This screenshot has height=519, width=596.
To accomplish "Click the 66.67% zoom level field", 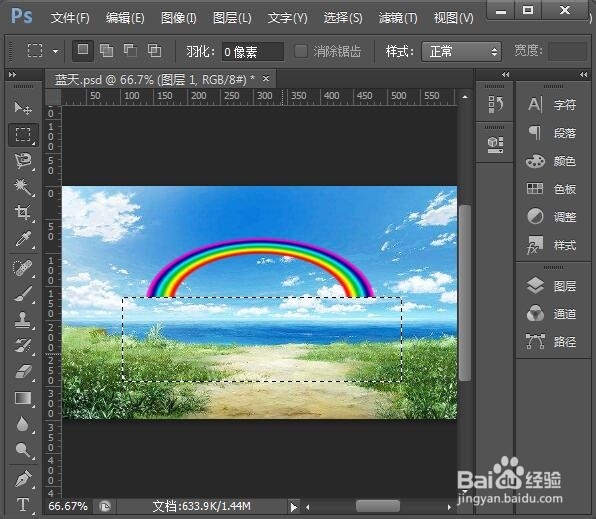I will 68,506.
